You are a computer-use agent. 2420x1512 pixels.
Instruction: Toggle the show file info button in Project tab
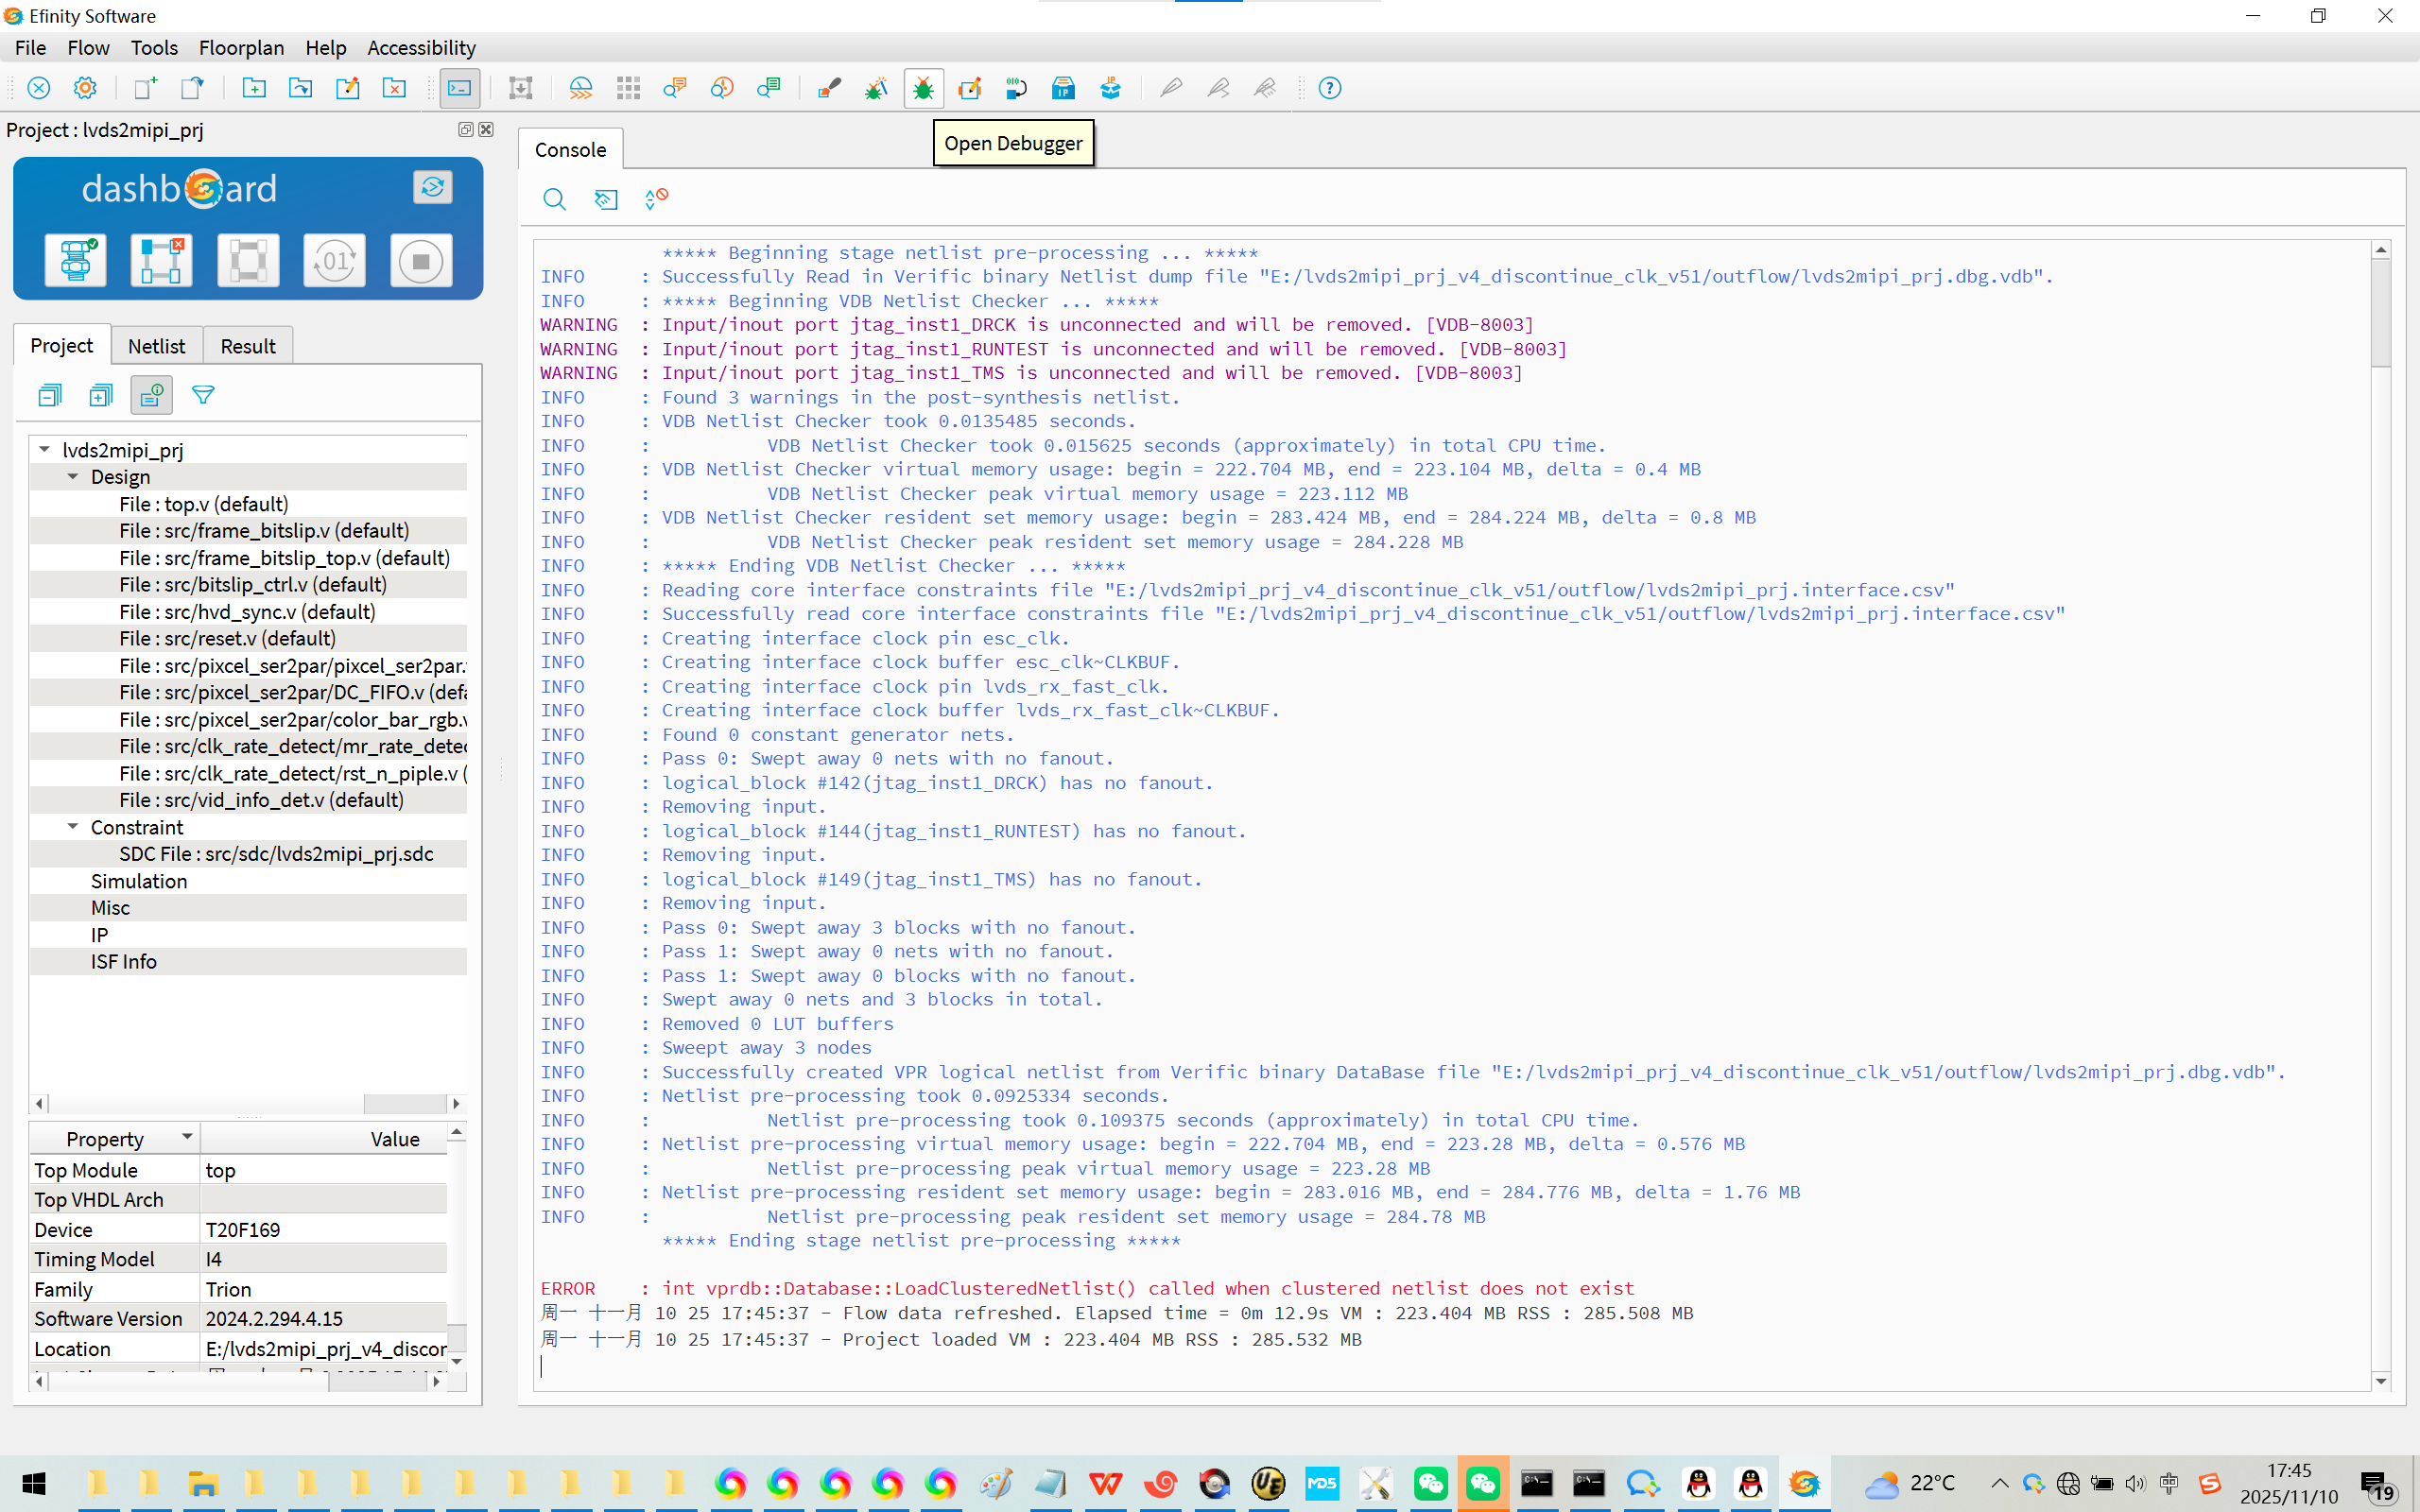151,395
